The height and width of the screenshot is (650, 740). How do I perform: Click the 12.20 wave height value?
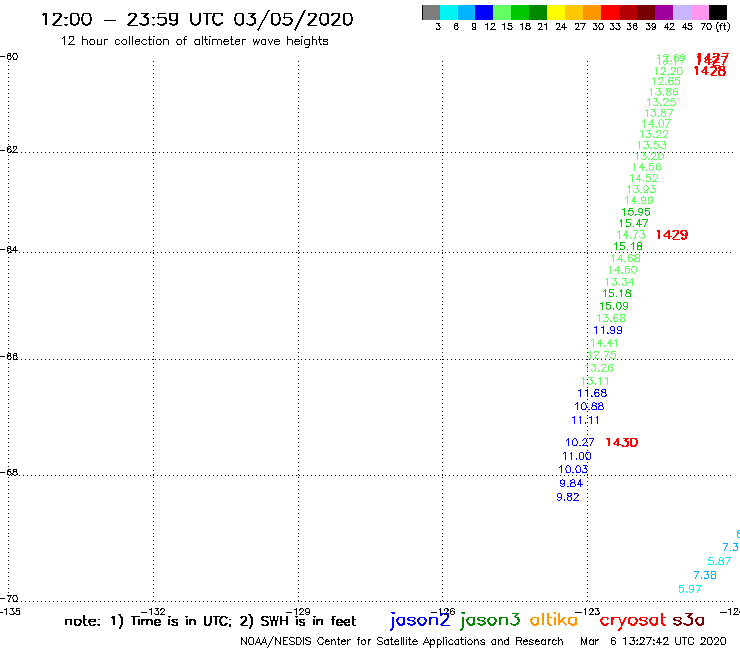(x=668, y=71)
